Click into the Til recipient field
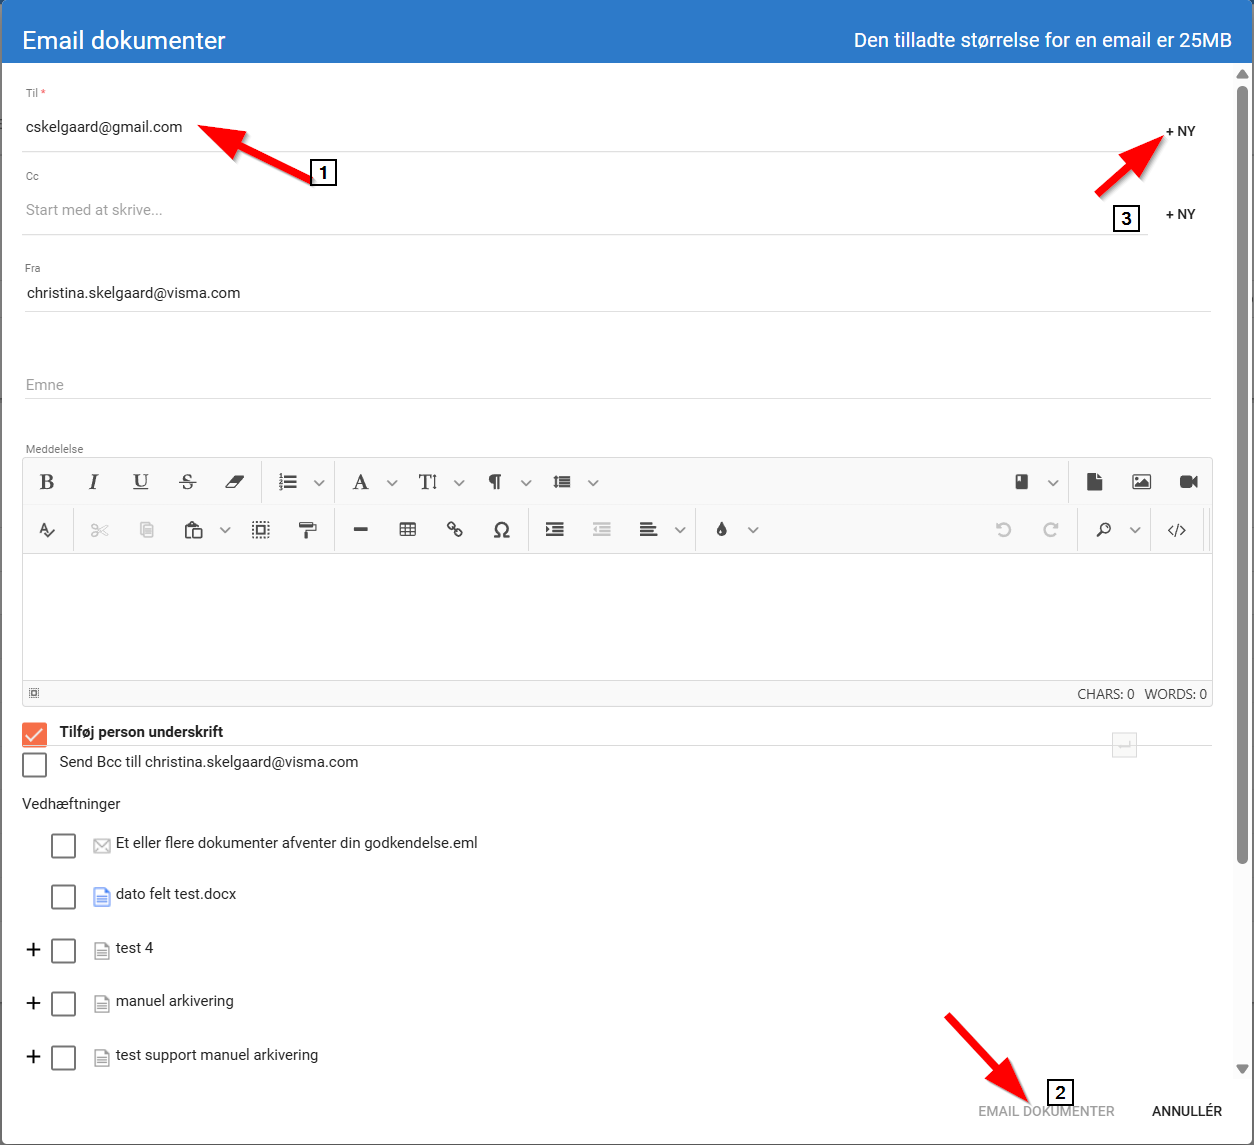Image resolution: width=1254 pixels, height=1145 pixels. coord(587,127)
